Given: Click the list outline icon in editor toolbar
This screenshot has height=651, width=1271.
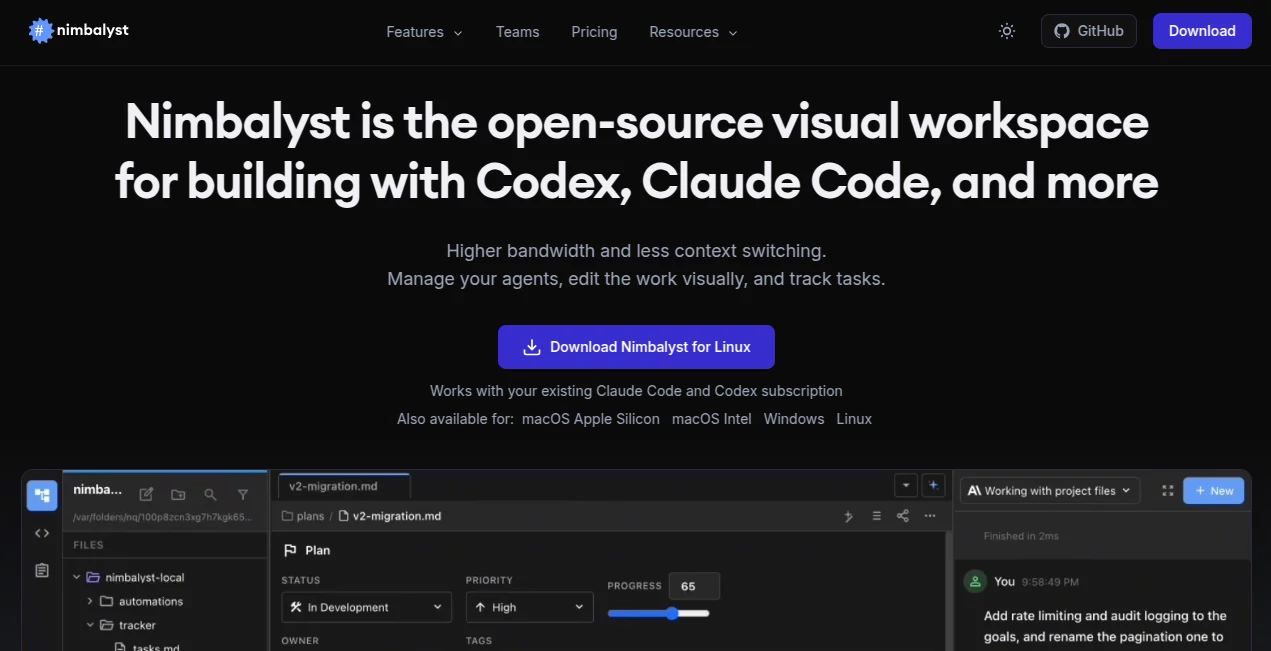Looking at the screenshot, I should tap(876, 516).
